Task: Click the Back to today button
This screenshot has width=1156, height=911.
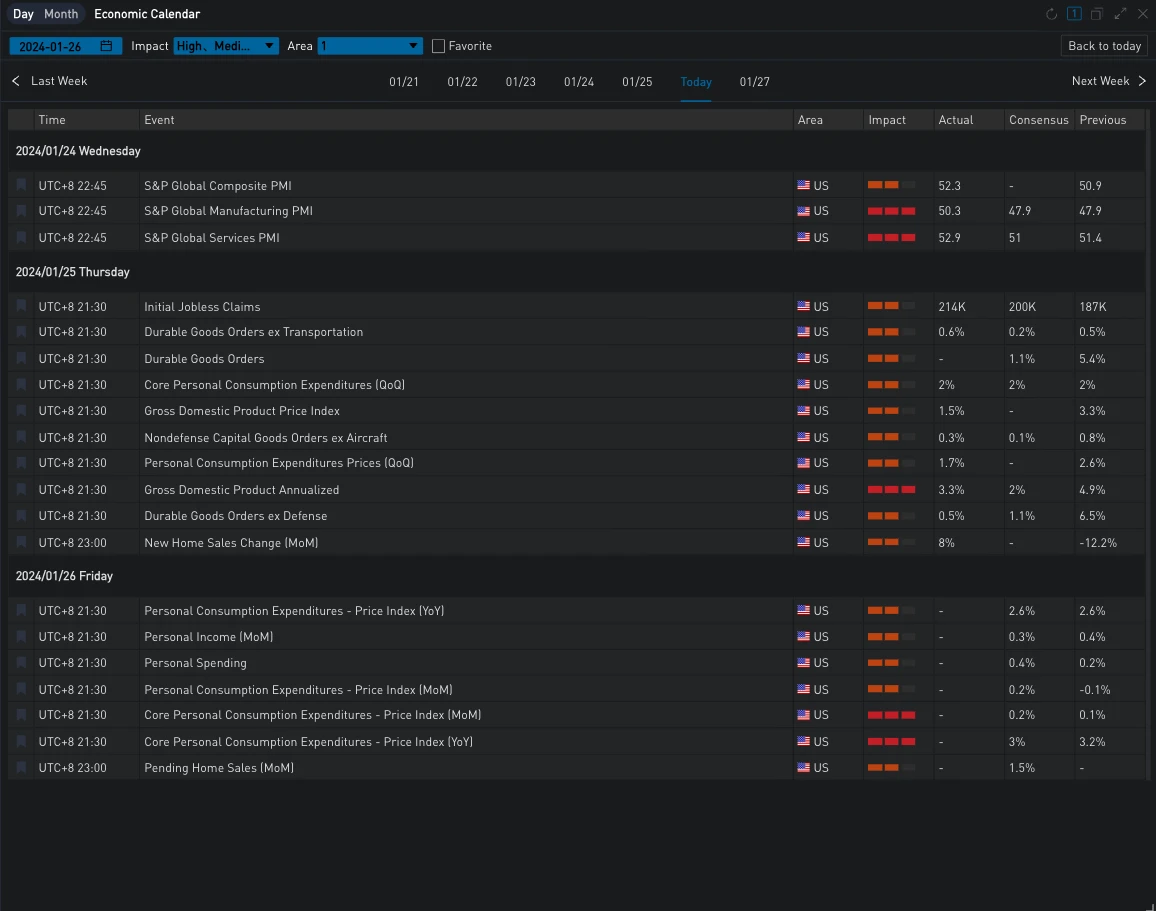Action: (x=1104, y=46)
